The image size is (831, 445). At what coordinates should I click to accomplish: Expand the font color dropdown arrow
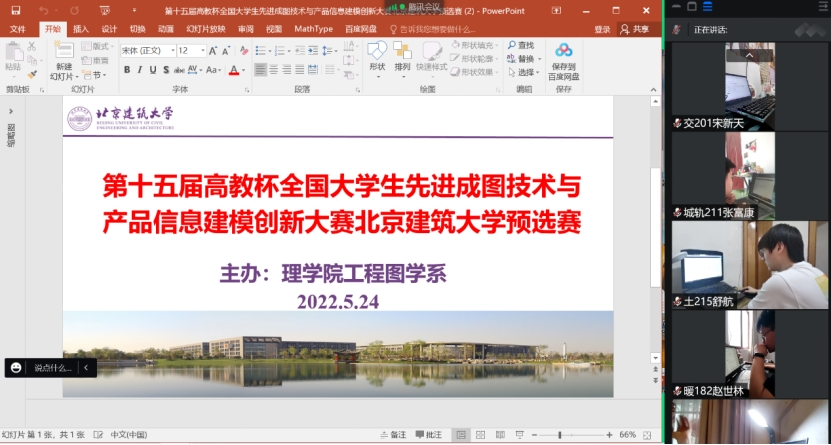pos(243,70)
